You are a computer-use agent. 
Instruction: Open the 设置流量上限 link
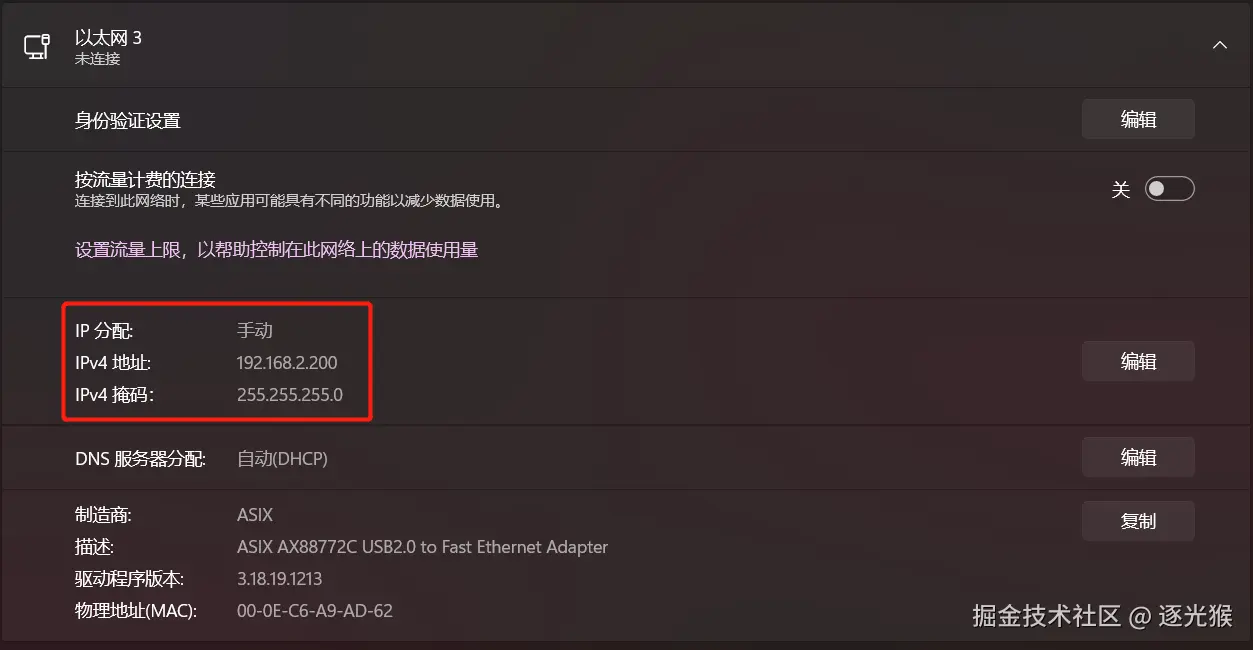point(277,250)
